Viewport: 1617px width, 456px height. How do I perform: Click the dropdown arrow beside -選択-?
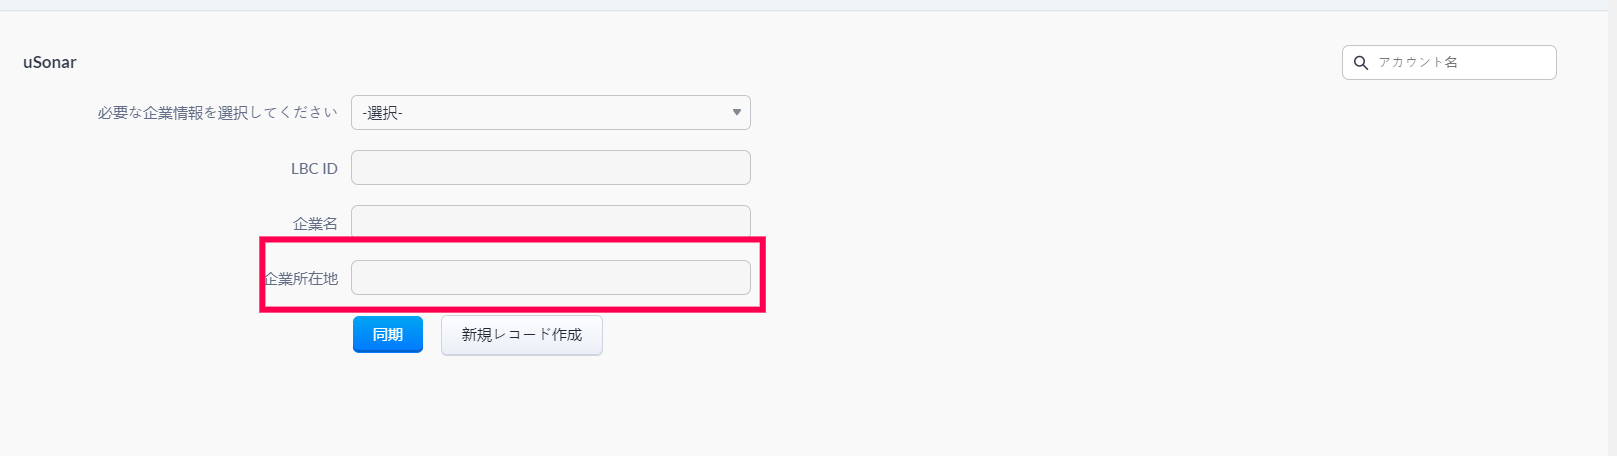736,113
